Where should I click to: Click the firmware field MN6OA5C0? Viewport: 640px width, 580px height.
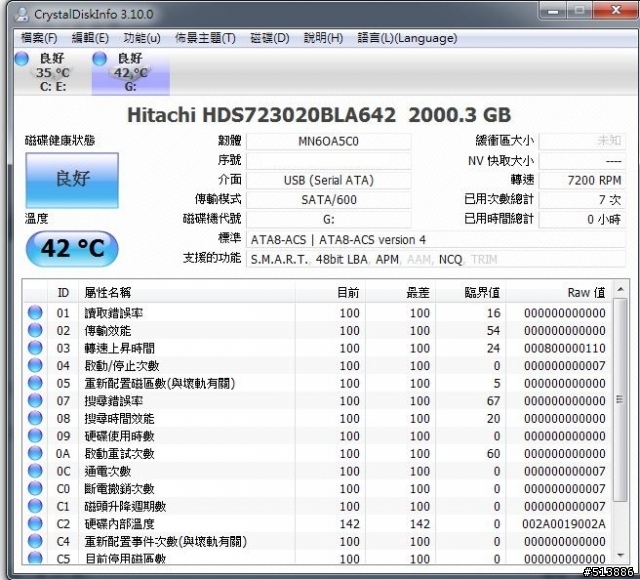click(x=328, y=141)
